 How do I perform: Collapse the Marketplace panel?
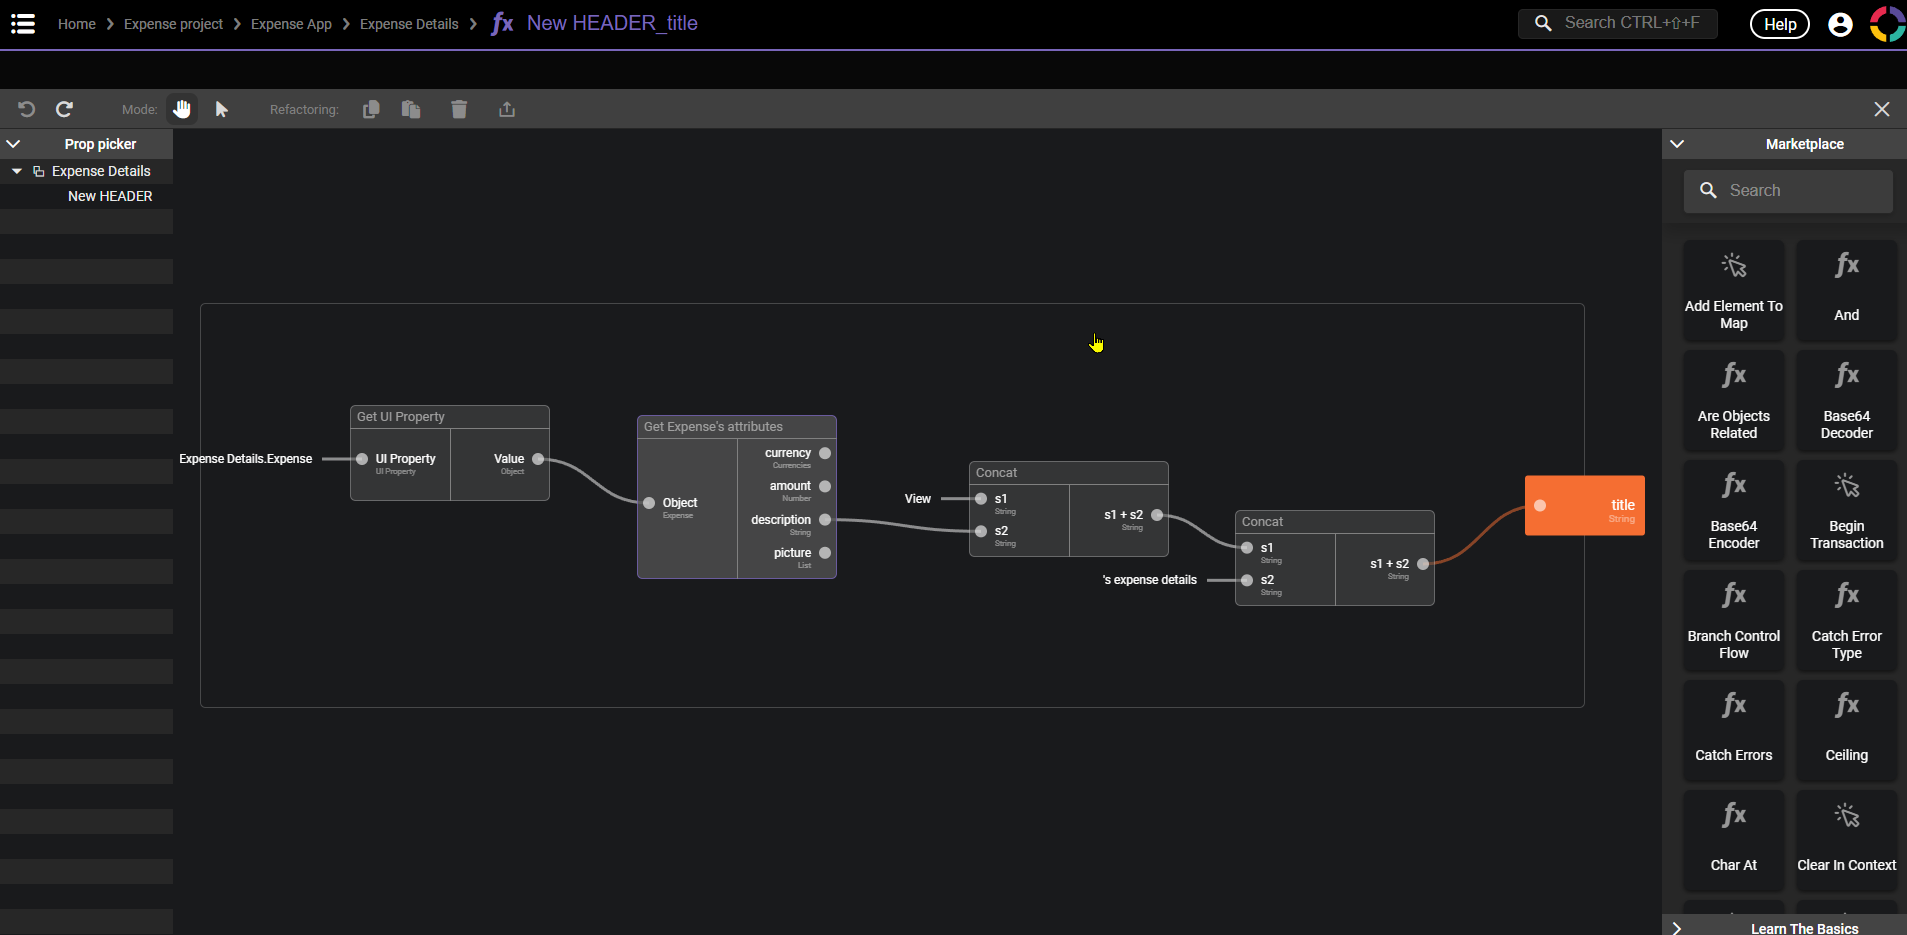click(x=1677, y=144)
